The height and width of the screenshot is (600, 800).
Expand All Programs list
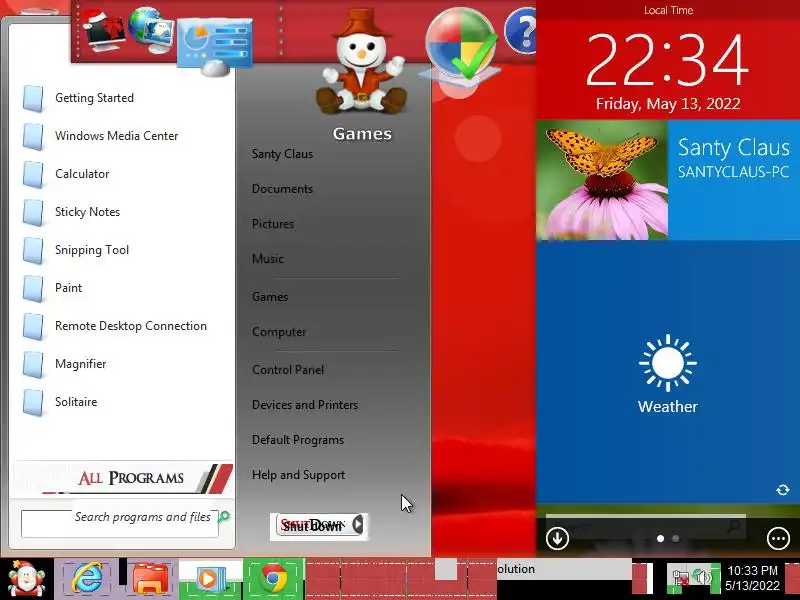click(122, 478)
